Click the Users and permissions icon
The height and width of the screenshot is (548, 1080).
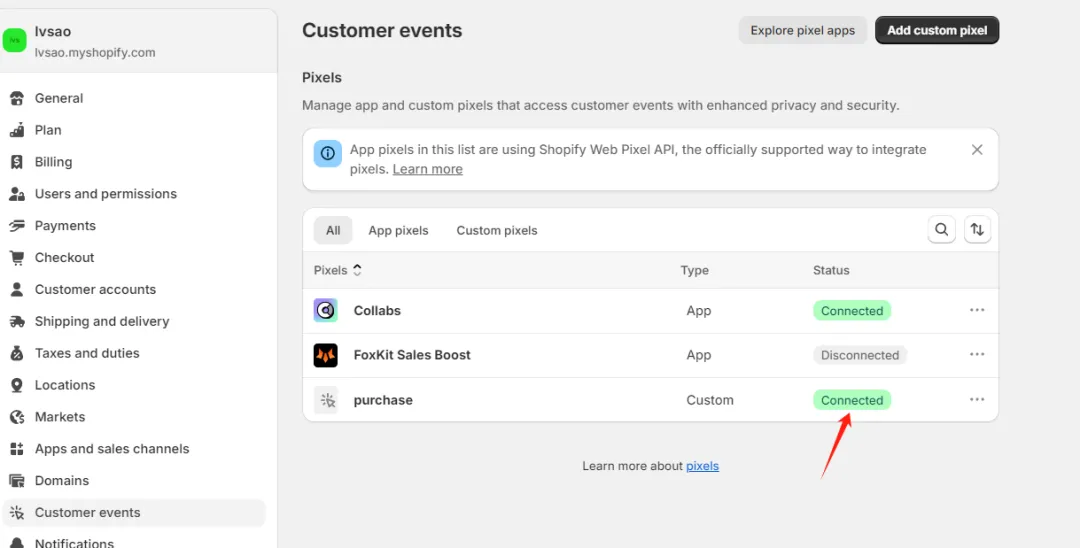tap(17, 194)
